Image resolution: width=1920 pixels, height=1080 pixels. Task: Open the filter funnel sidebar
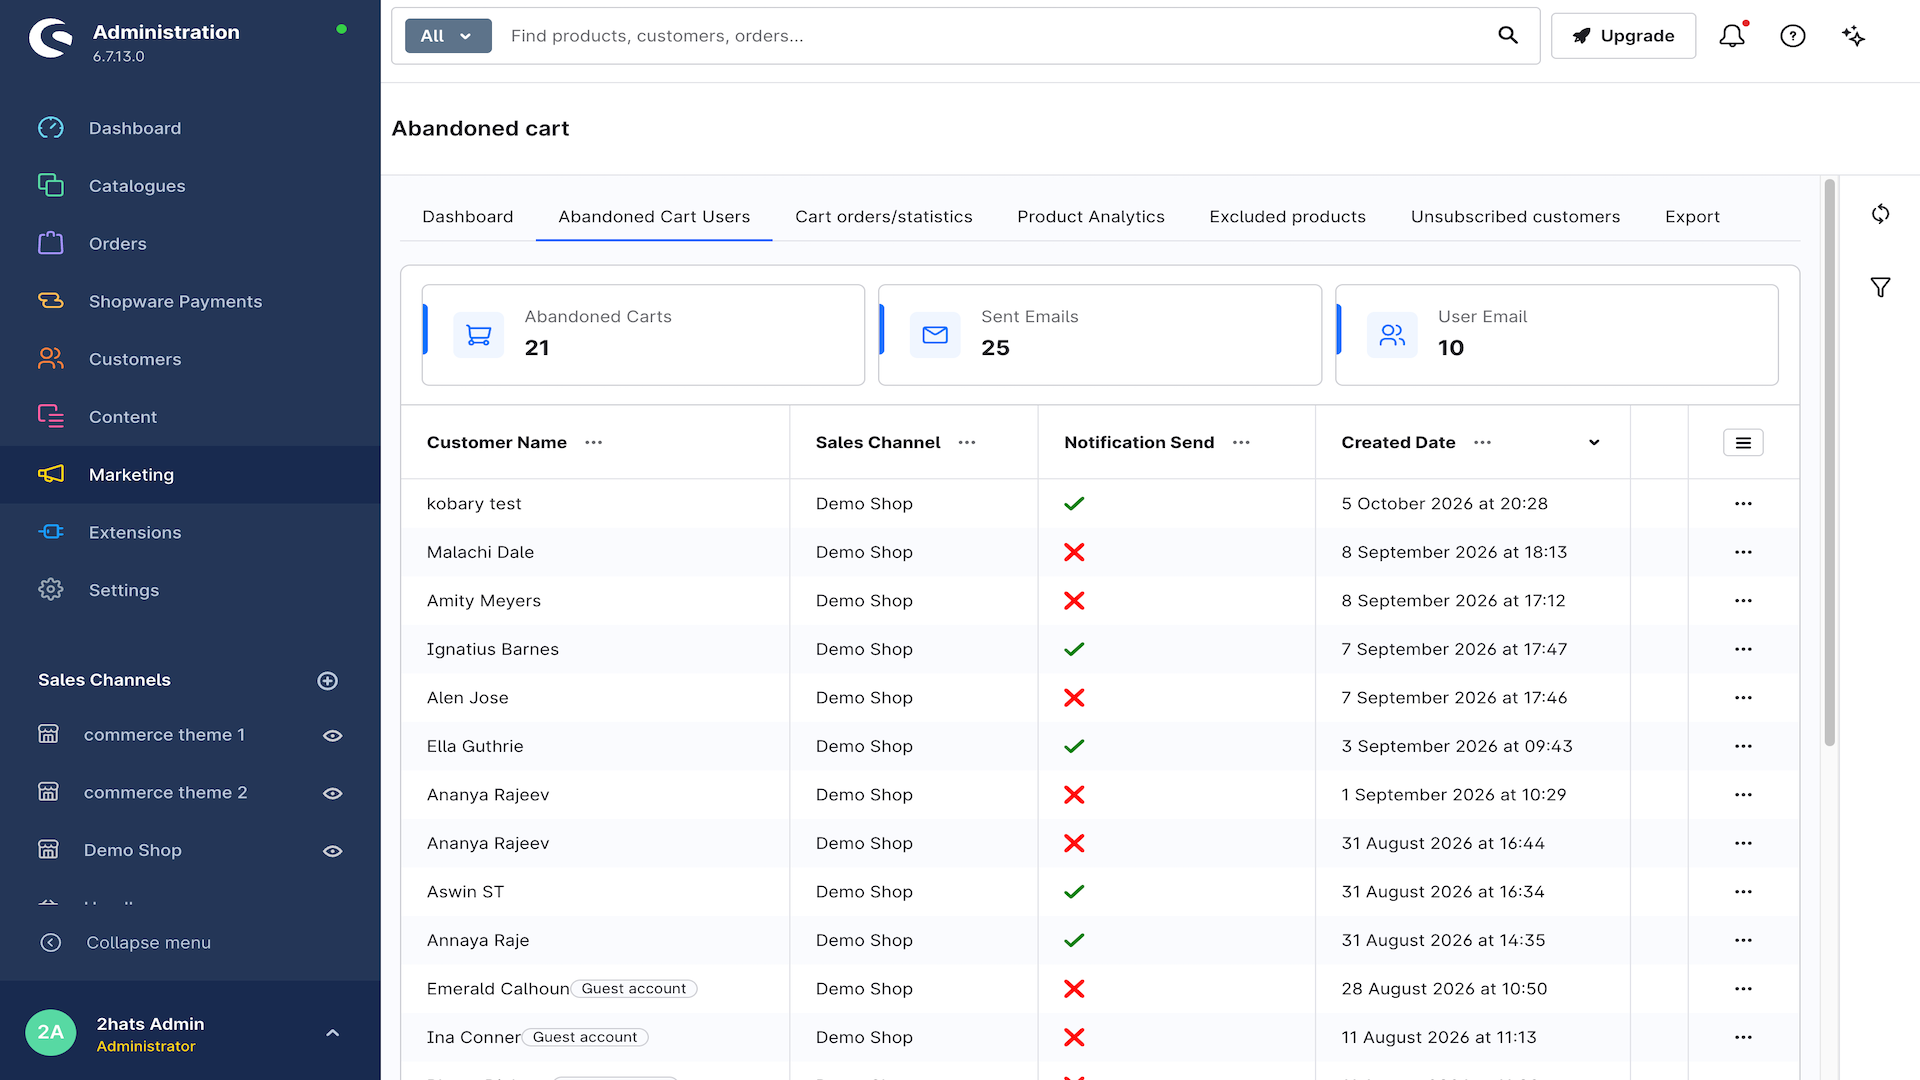(1880, 288)
